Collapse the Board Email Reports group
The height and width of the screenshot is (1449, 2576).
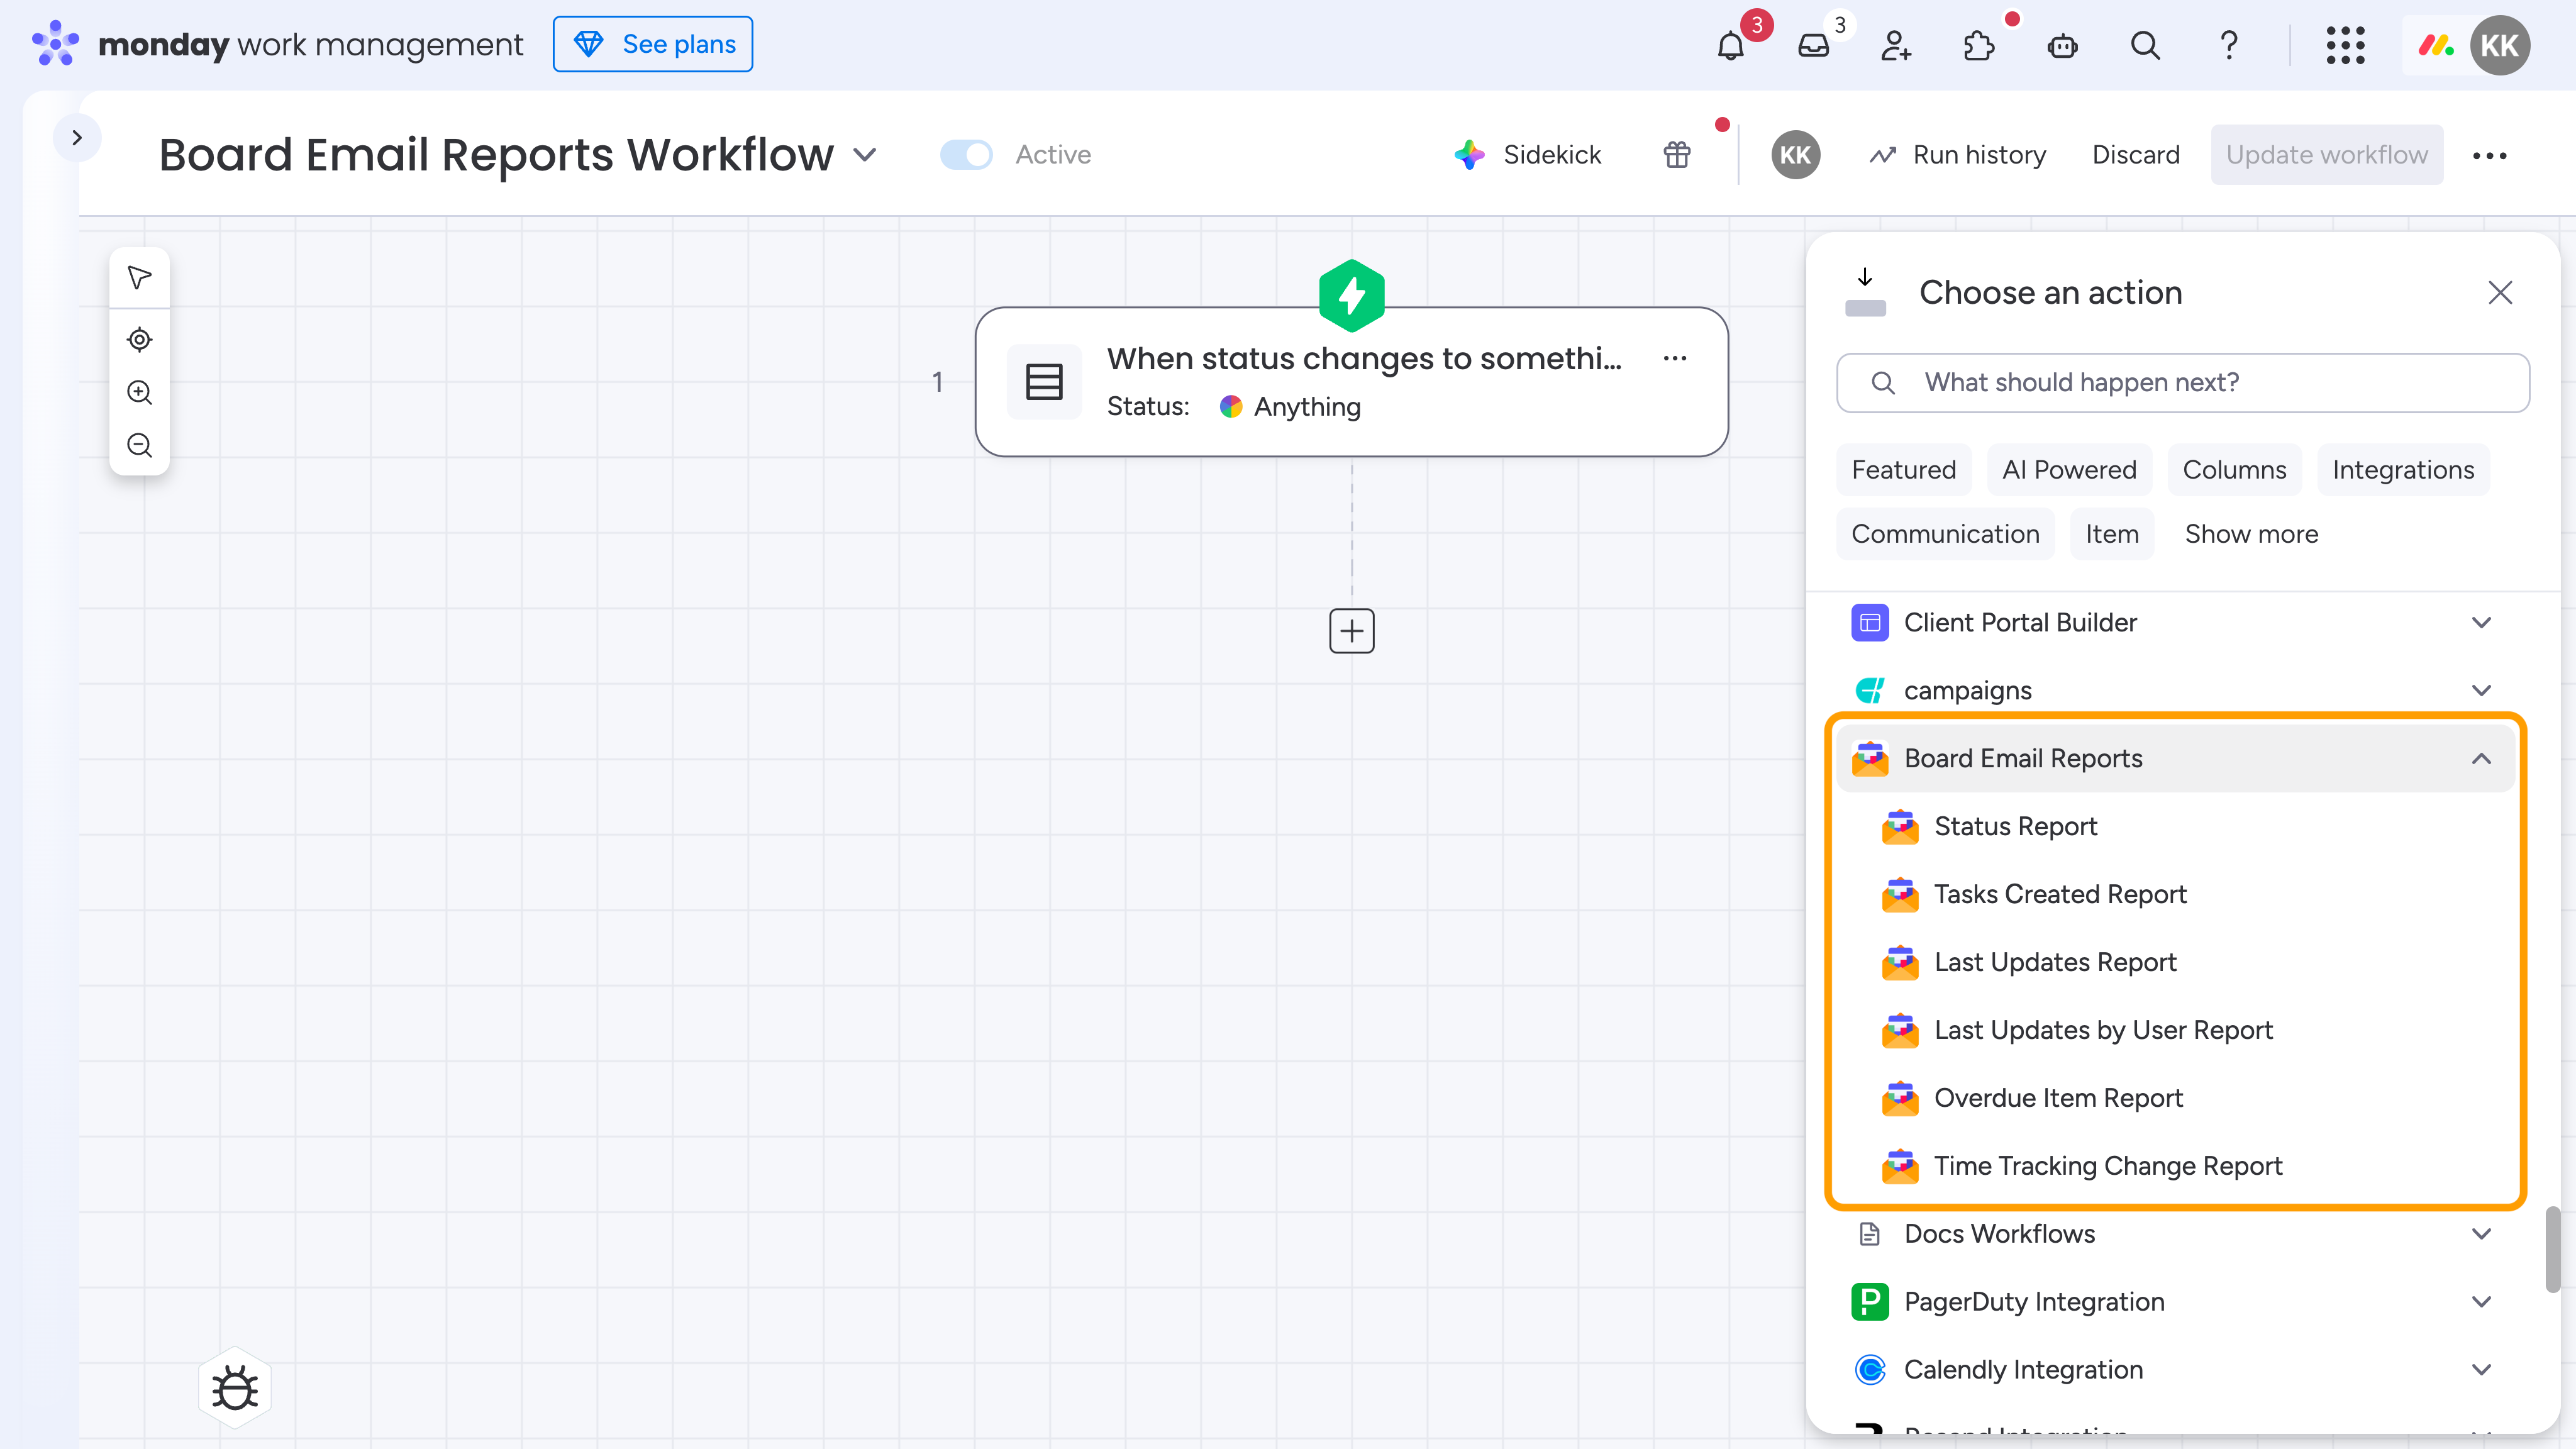[2480, 759]
